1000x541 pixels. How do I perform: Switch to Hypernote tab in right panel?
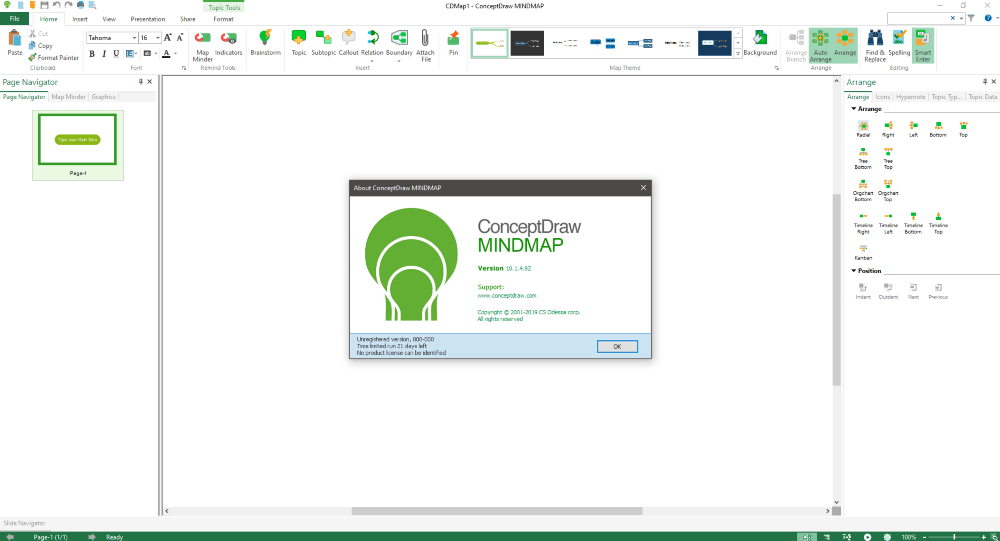pos(910,97)
